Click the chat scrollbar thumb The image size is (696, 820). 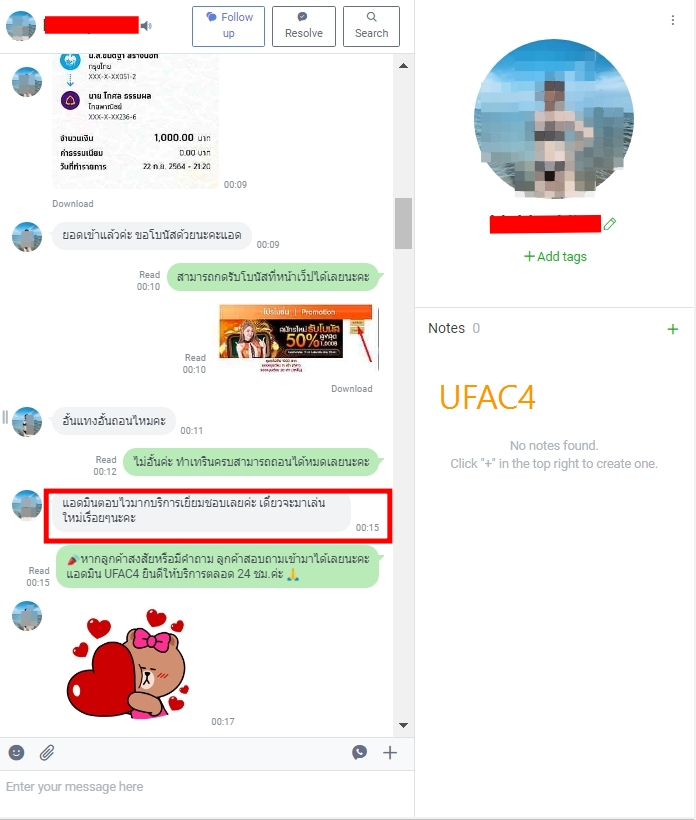403,223
